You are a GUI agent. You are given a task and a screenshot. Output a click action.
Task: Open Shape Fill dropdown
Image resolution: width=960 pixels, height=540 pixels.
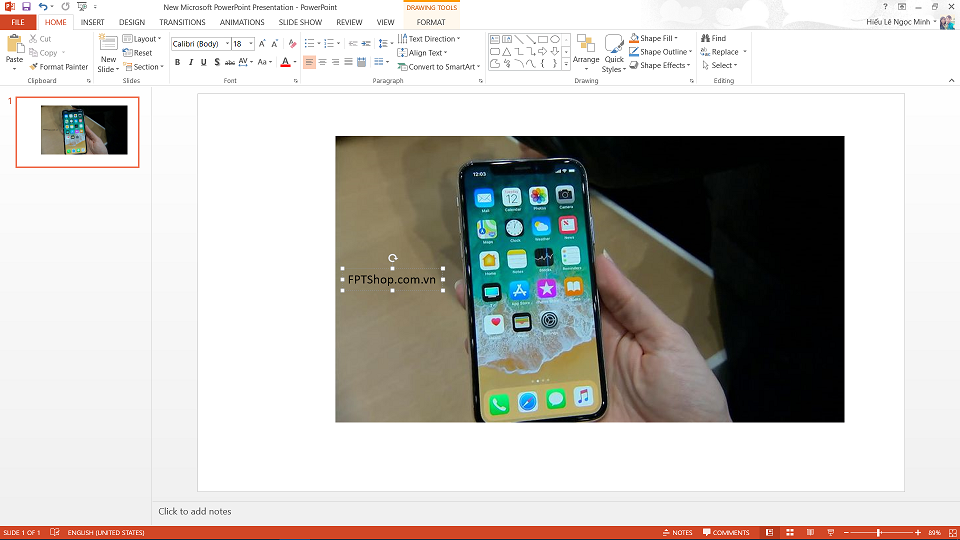pos(654,38)
